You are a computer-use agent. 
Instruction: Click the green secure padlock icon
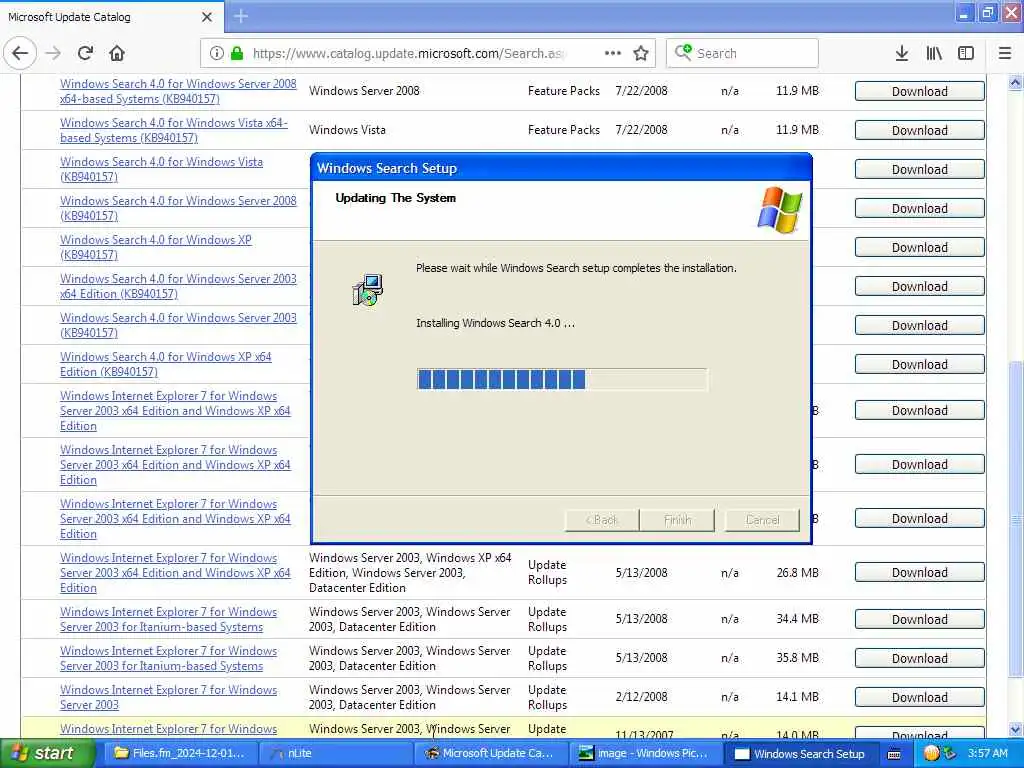(237, 54)
